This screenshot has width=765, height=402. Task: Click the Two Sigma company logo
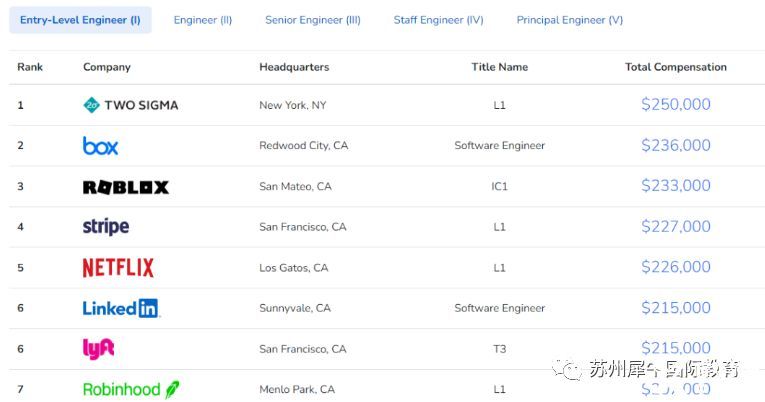click(x=131, y=105)
